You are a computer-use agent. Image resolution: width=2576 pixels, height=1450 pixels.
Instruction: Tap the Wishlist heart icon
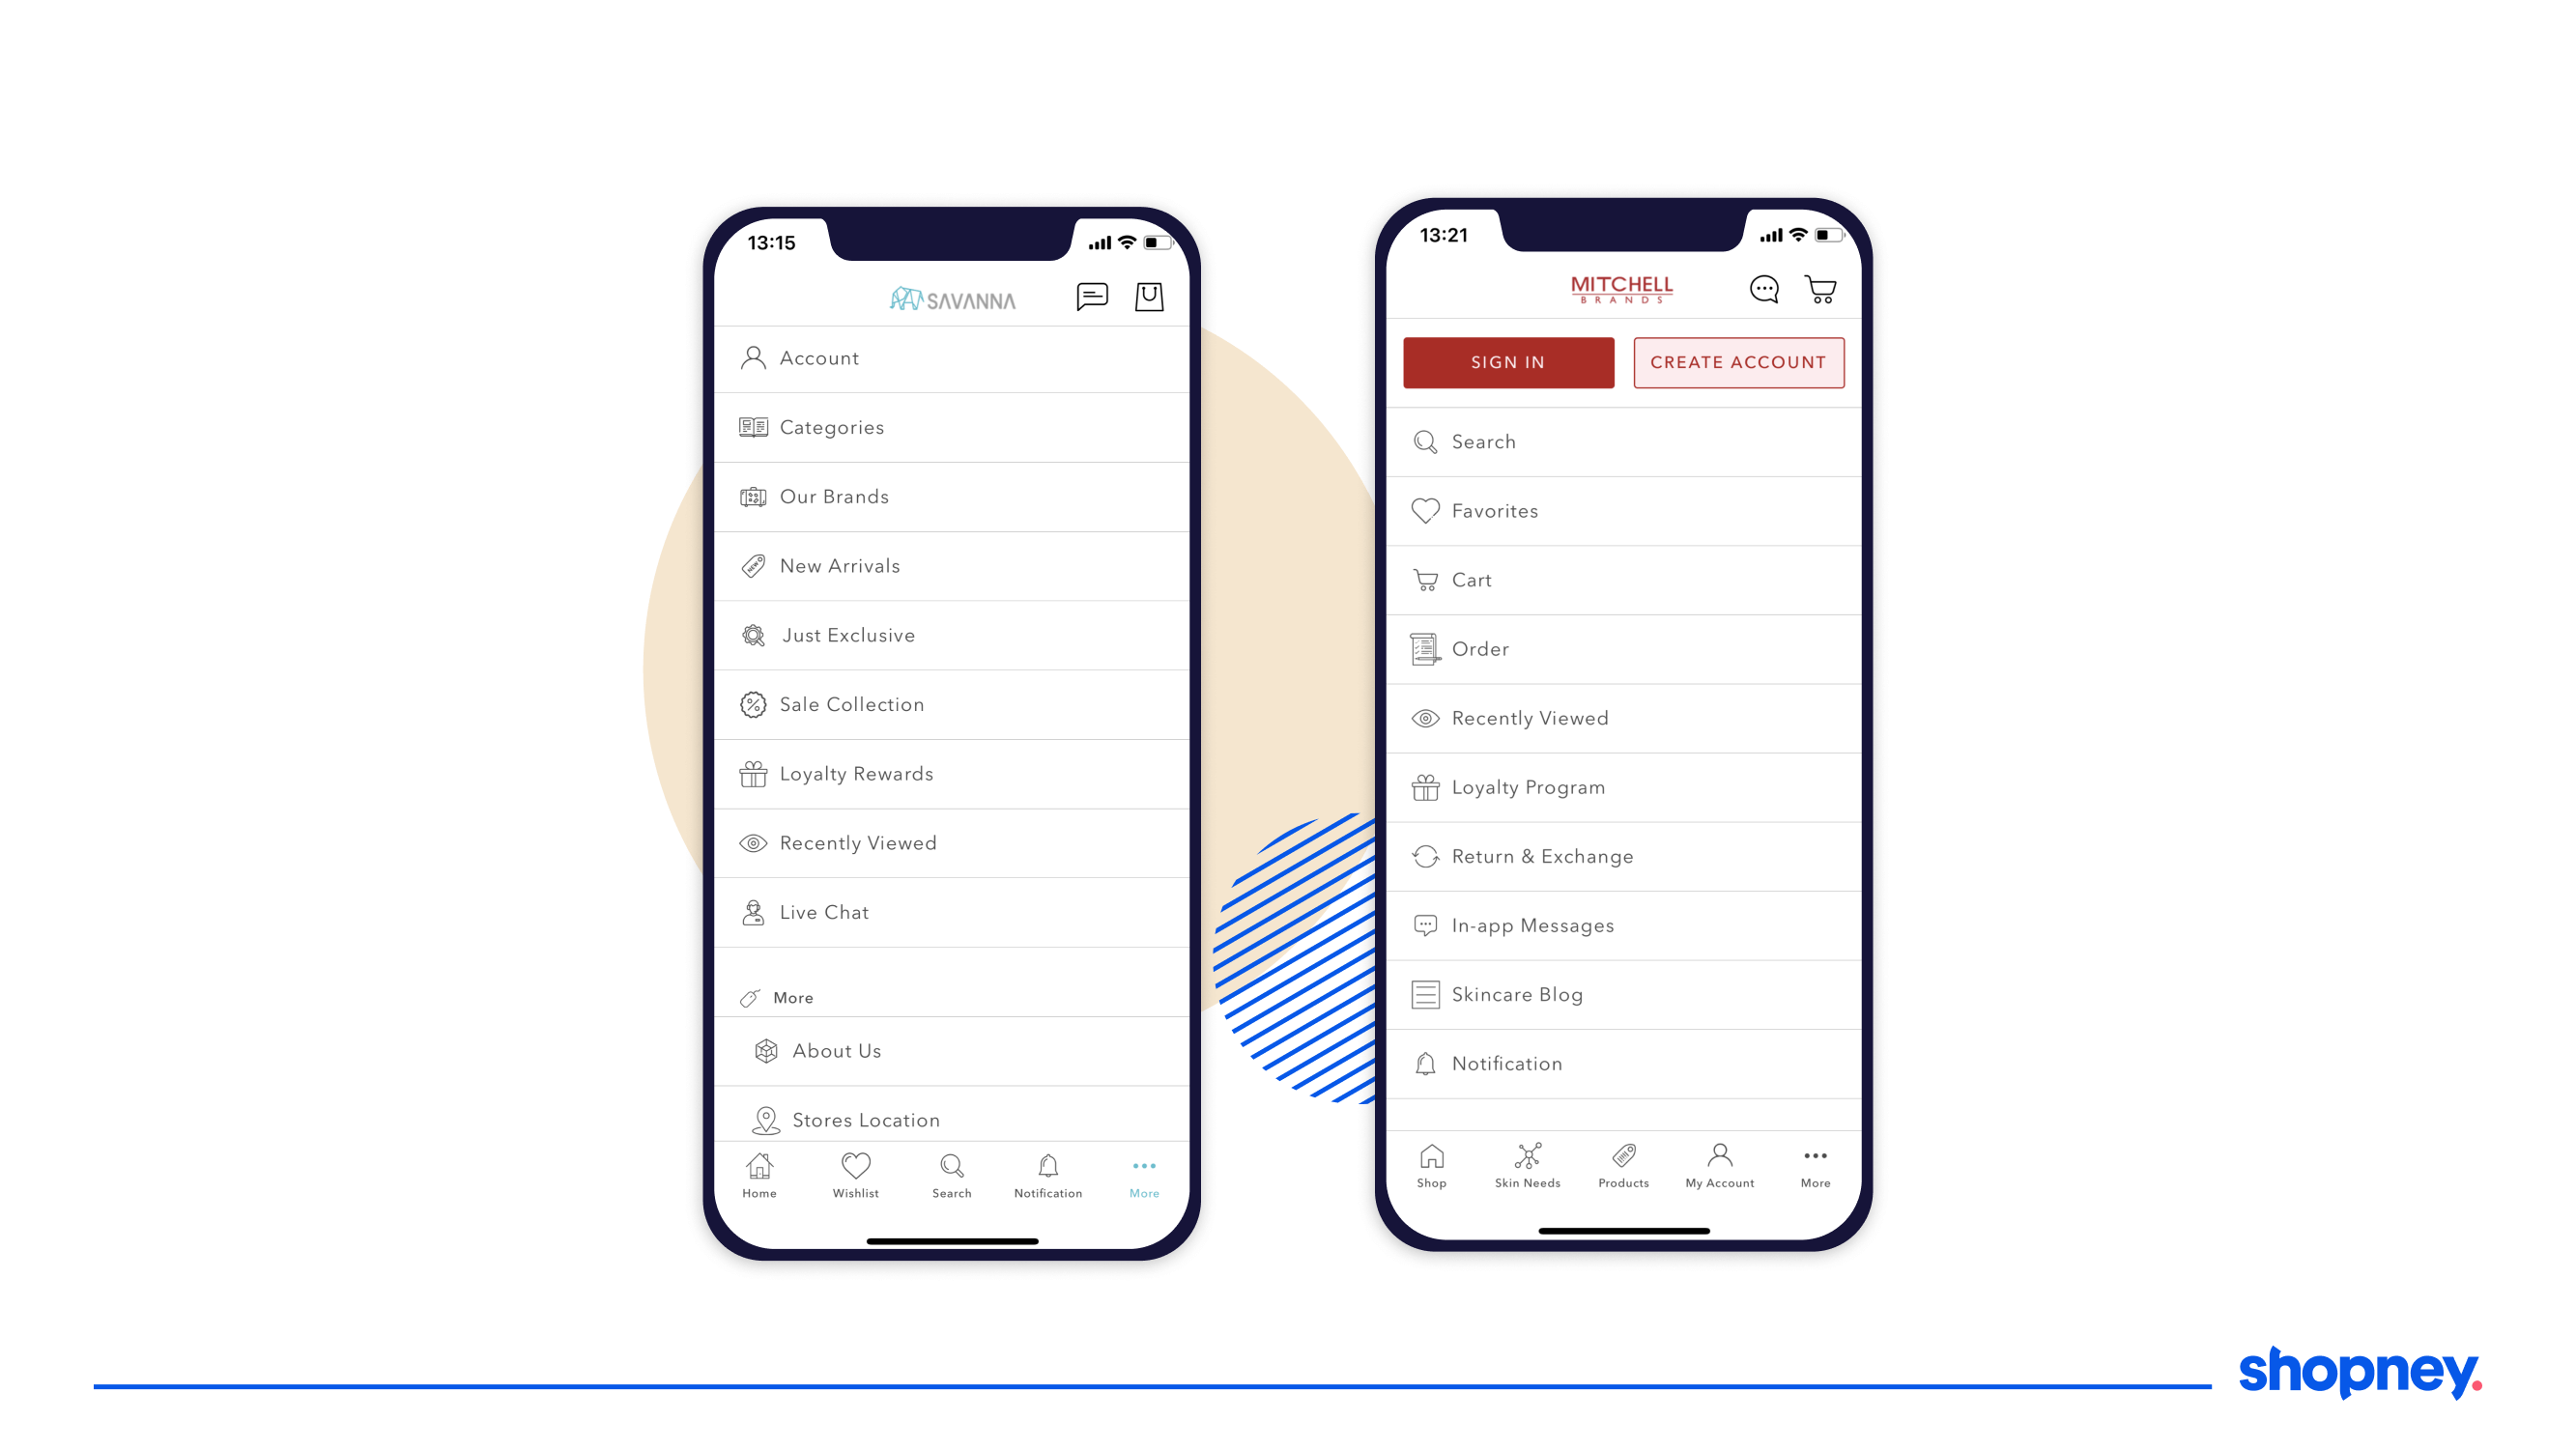click(x=856, y=1167)
